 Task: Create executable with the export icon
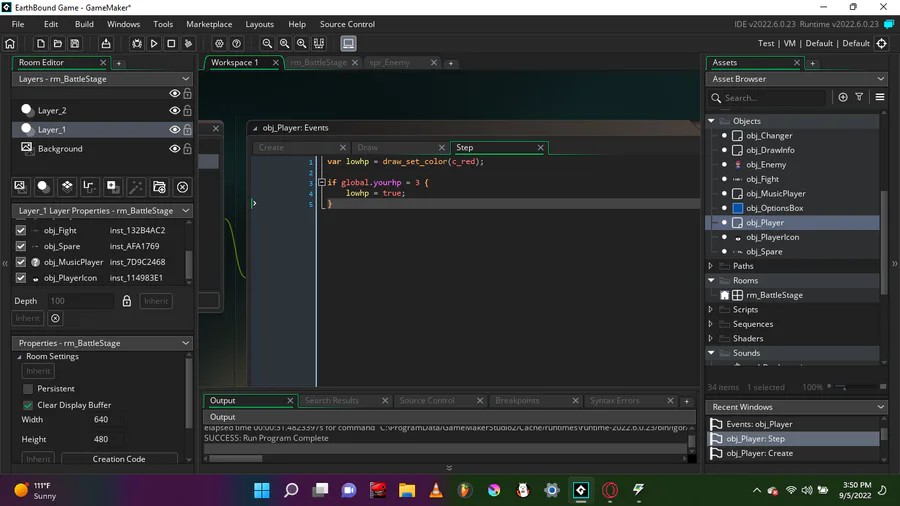pyautogui.click(x=106, y=44)
